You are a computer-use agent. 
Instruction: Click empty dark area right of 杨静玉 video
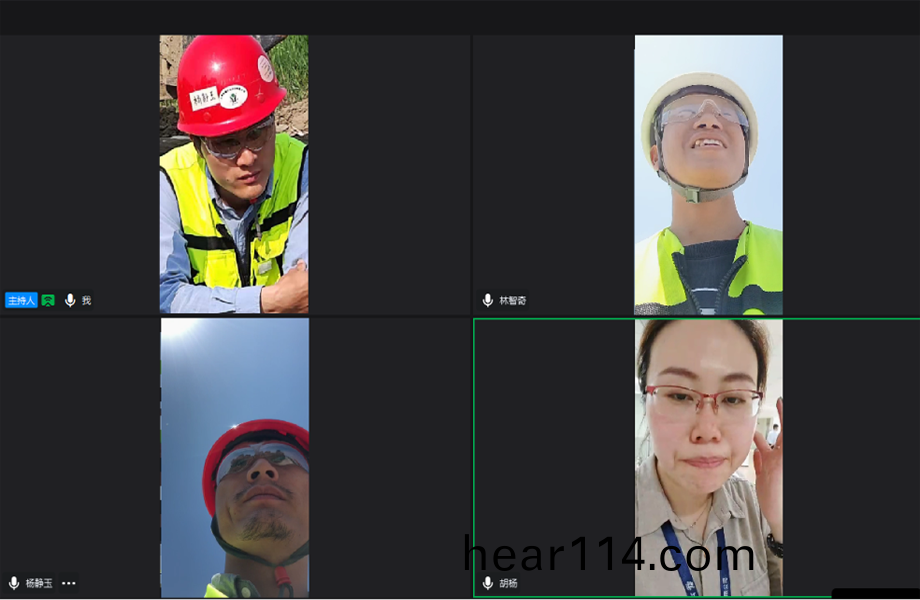coord(388,457)
